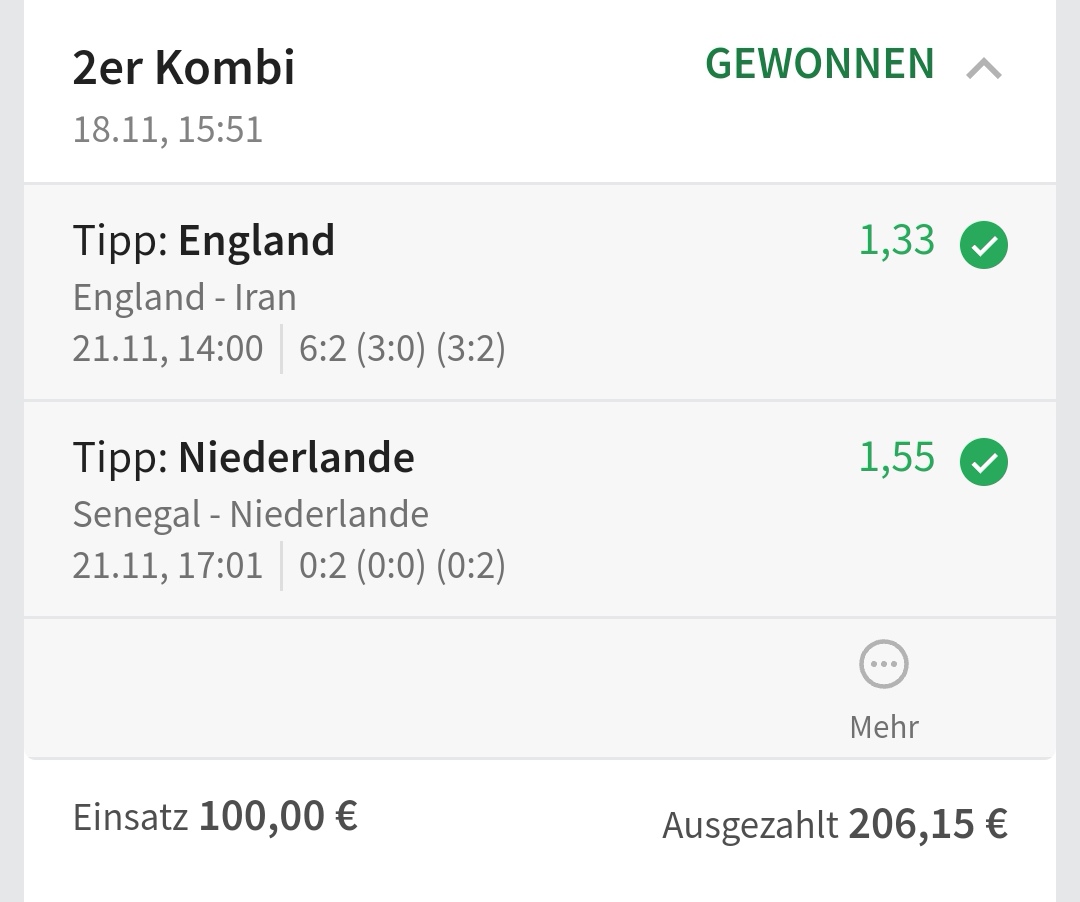Select the Tipp: England heading
The image size is (1080, 902).
click(x=204, y=241)
